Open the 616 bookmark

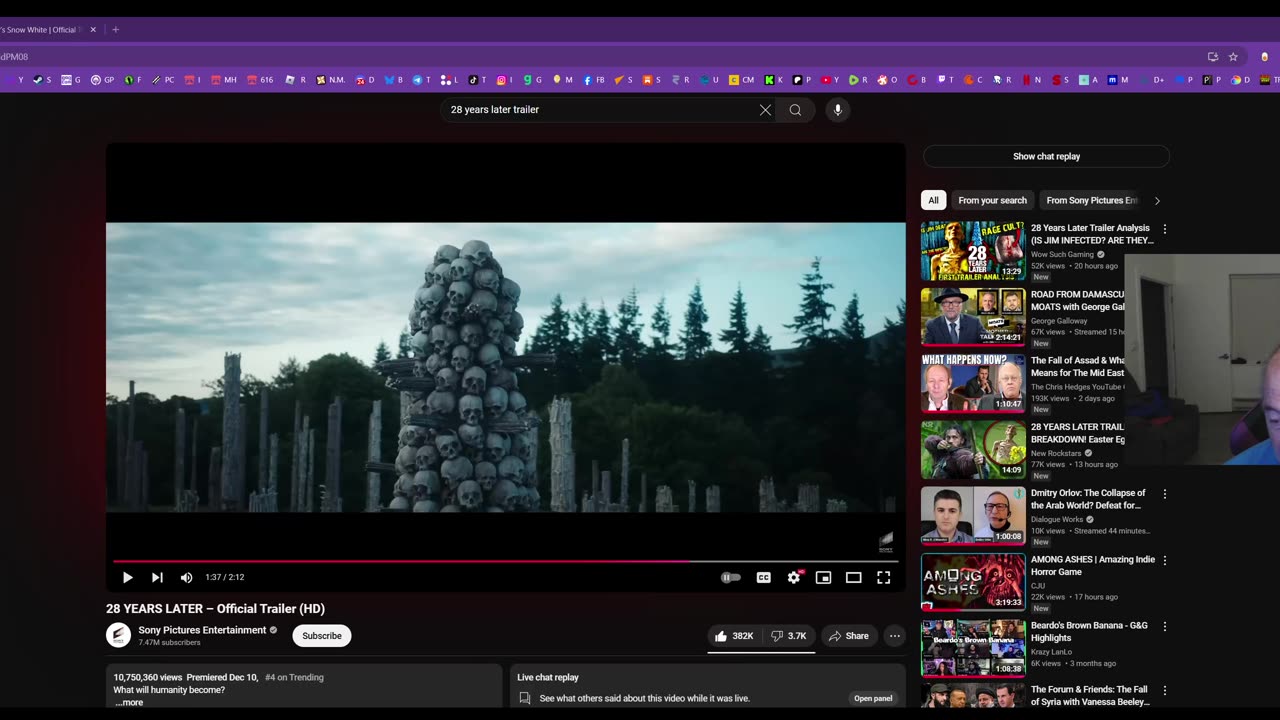pyautogui.click(x=260, y=80)
